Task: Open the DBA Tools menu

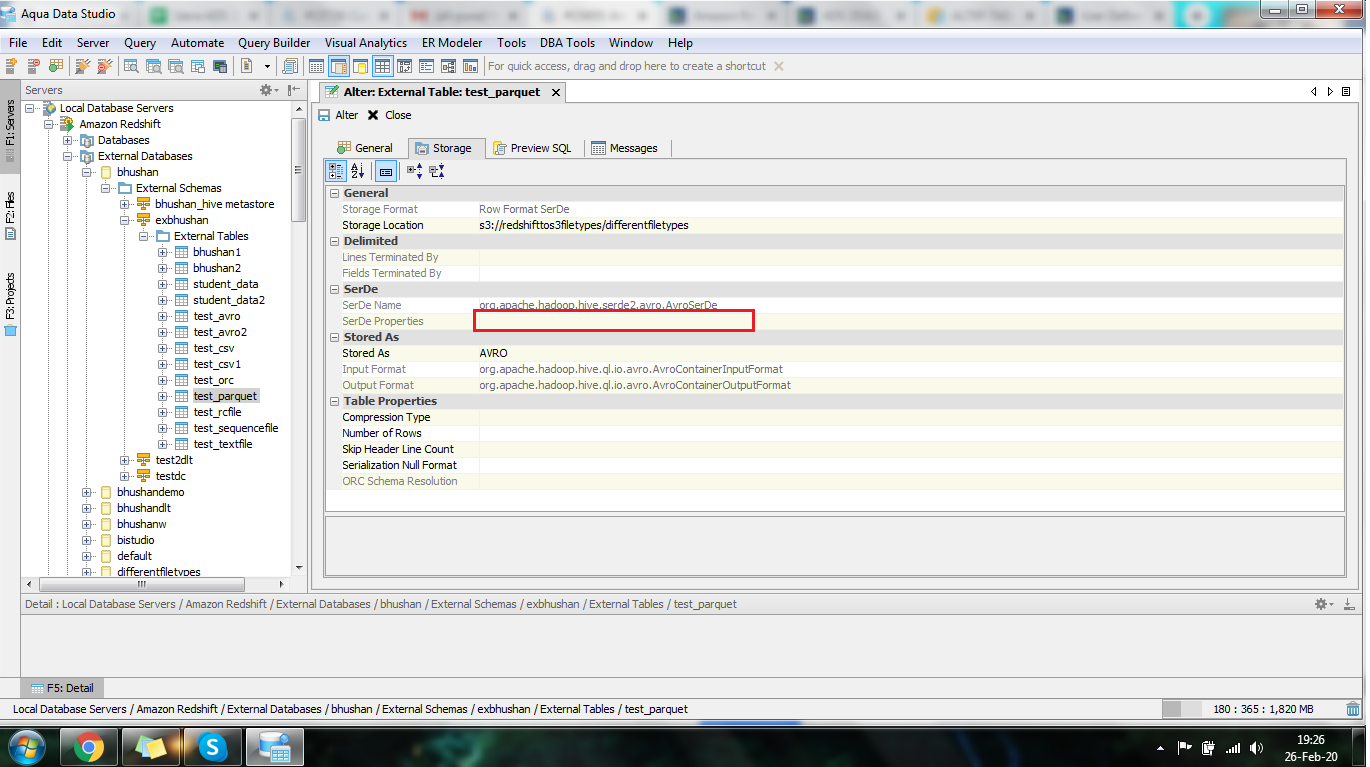Action: pos(567,43)
